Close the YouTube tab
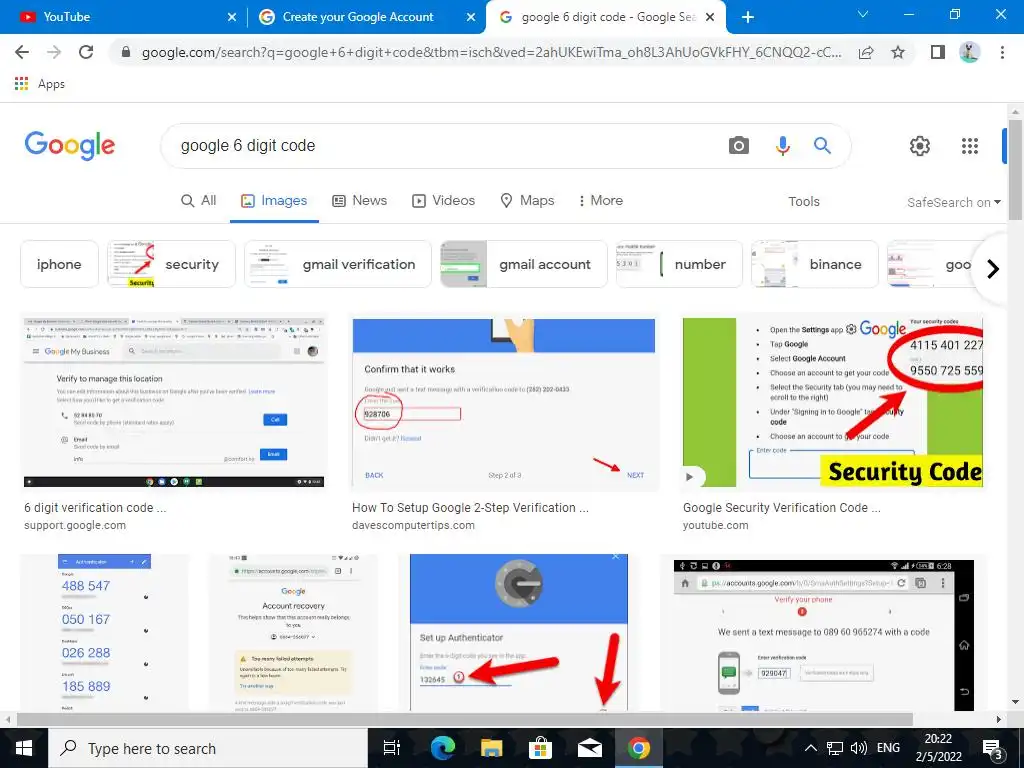The width and height of the screenshot is (1024, 768). point(232,17)
